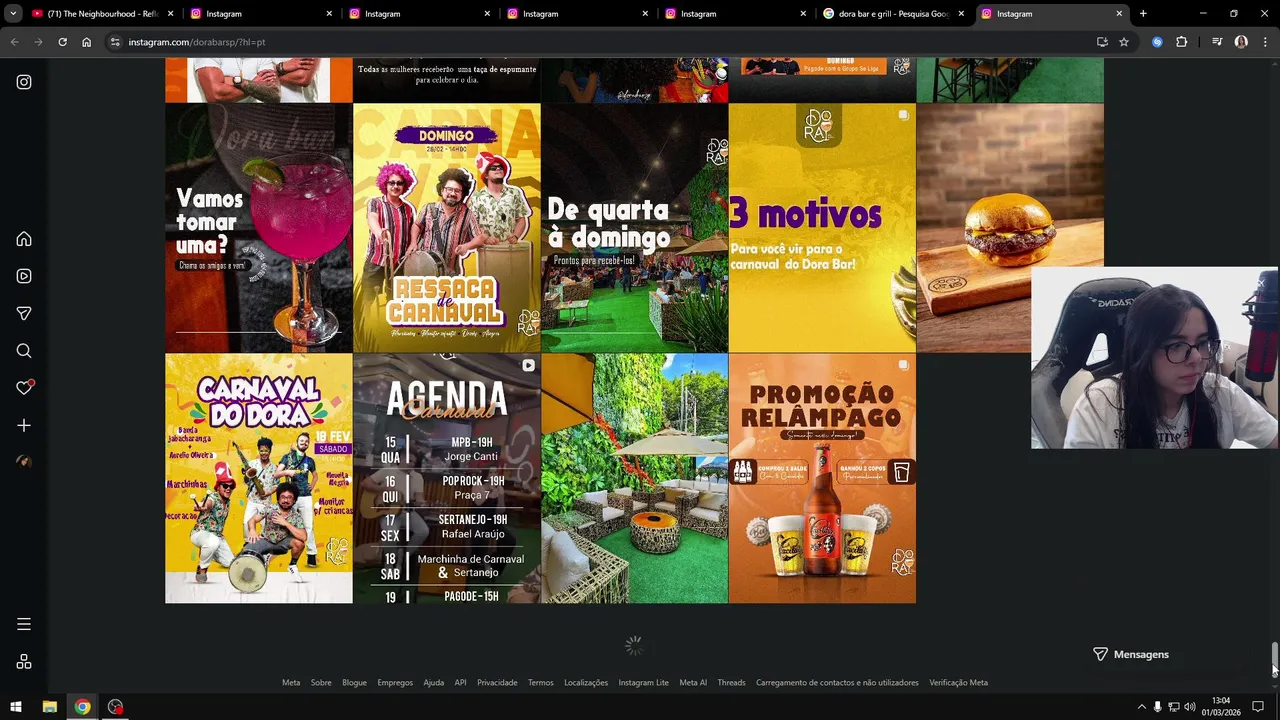Viewport: 1280px width, 720px height.
Task: Open the Localizações footer link
Action: pyautogui.click(x=586, y=683)
